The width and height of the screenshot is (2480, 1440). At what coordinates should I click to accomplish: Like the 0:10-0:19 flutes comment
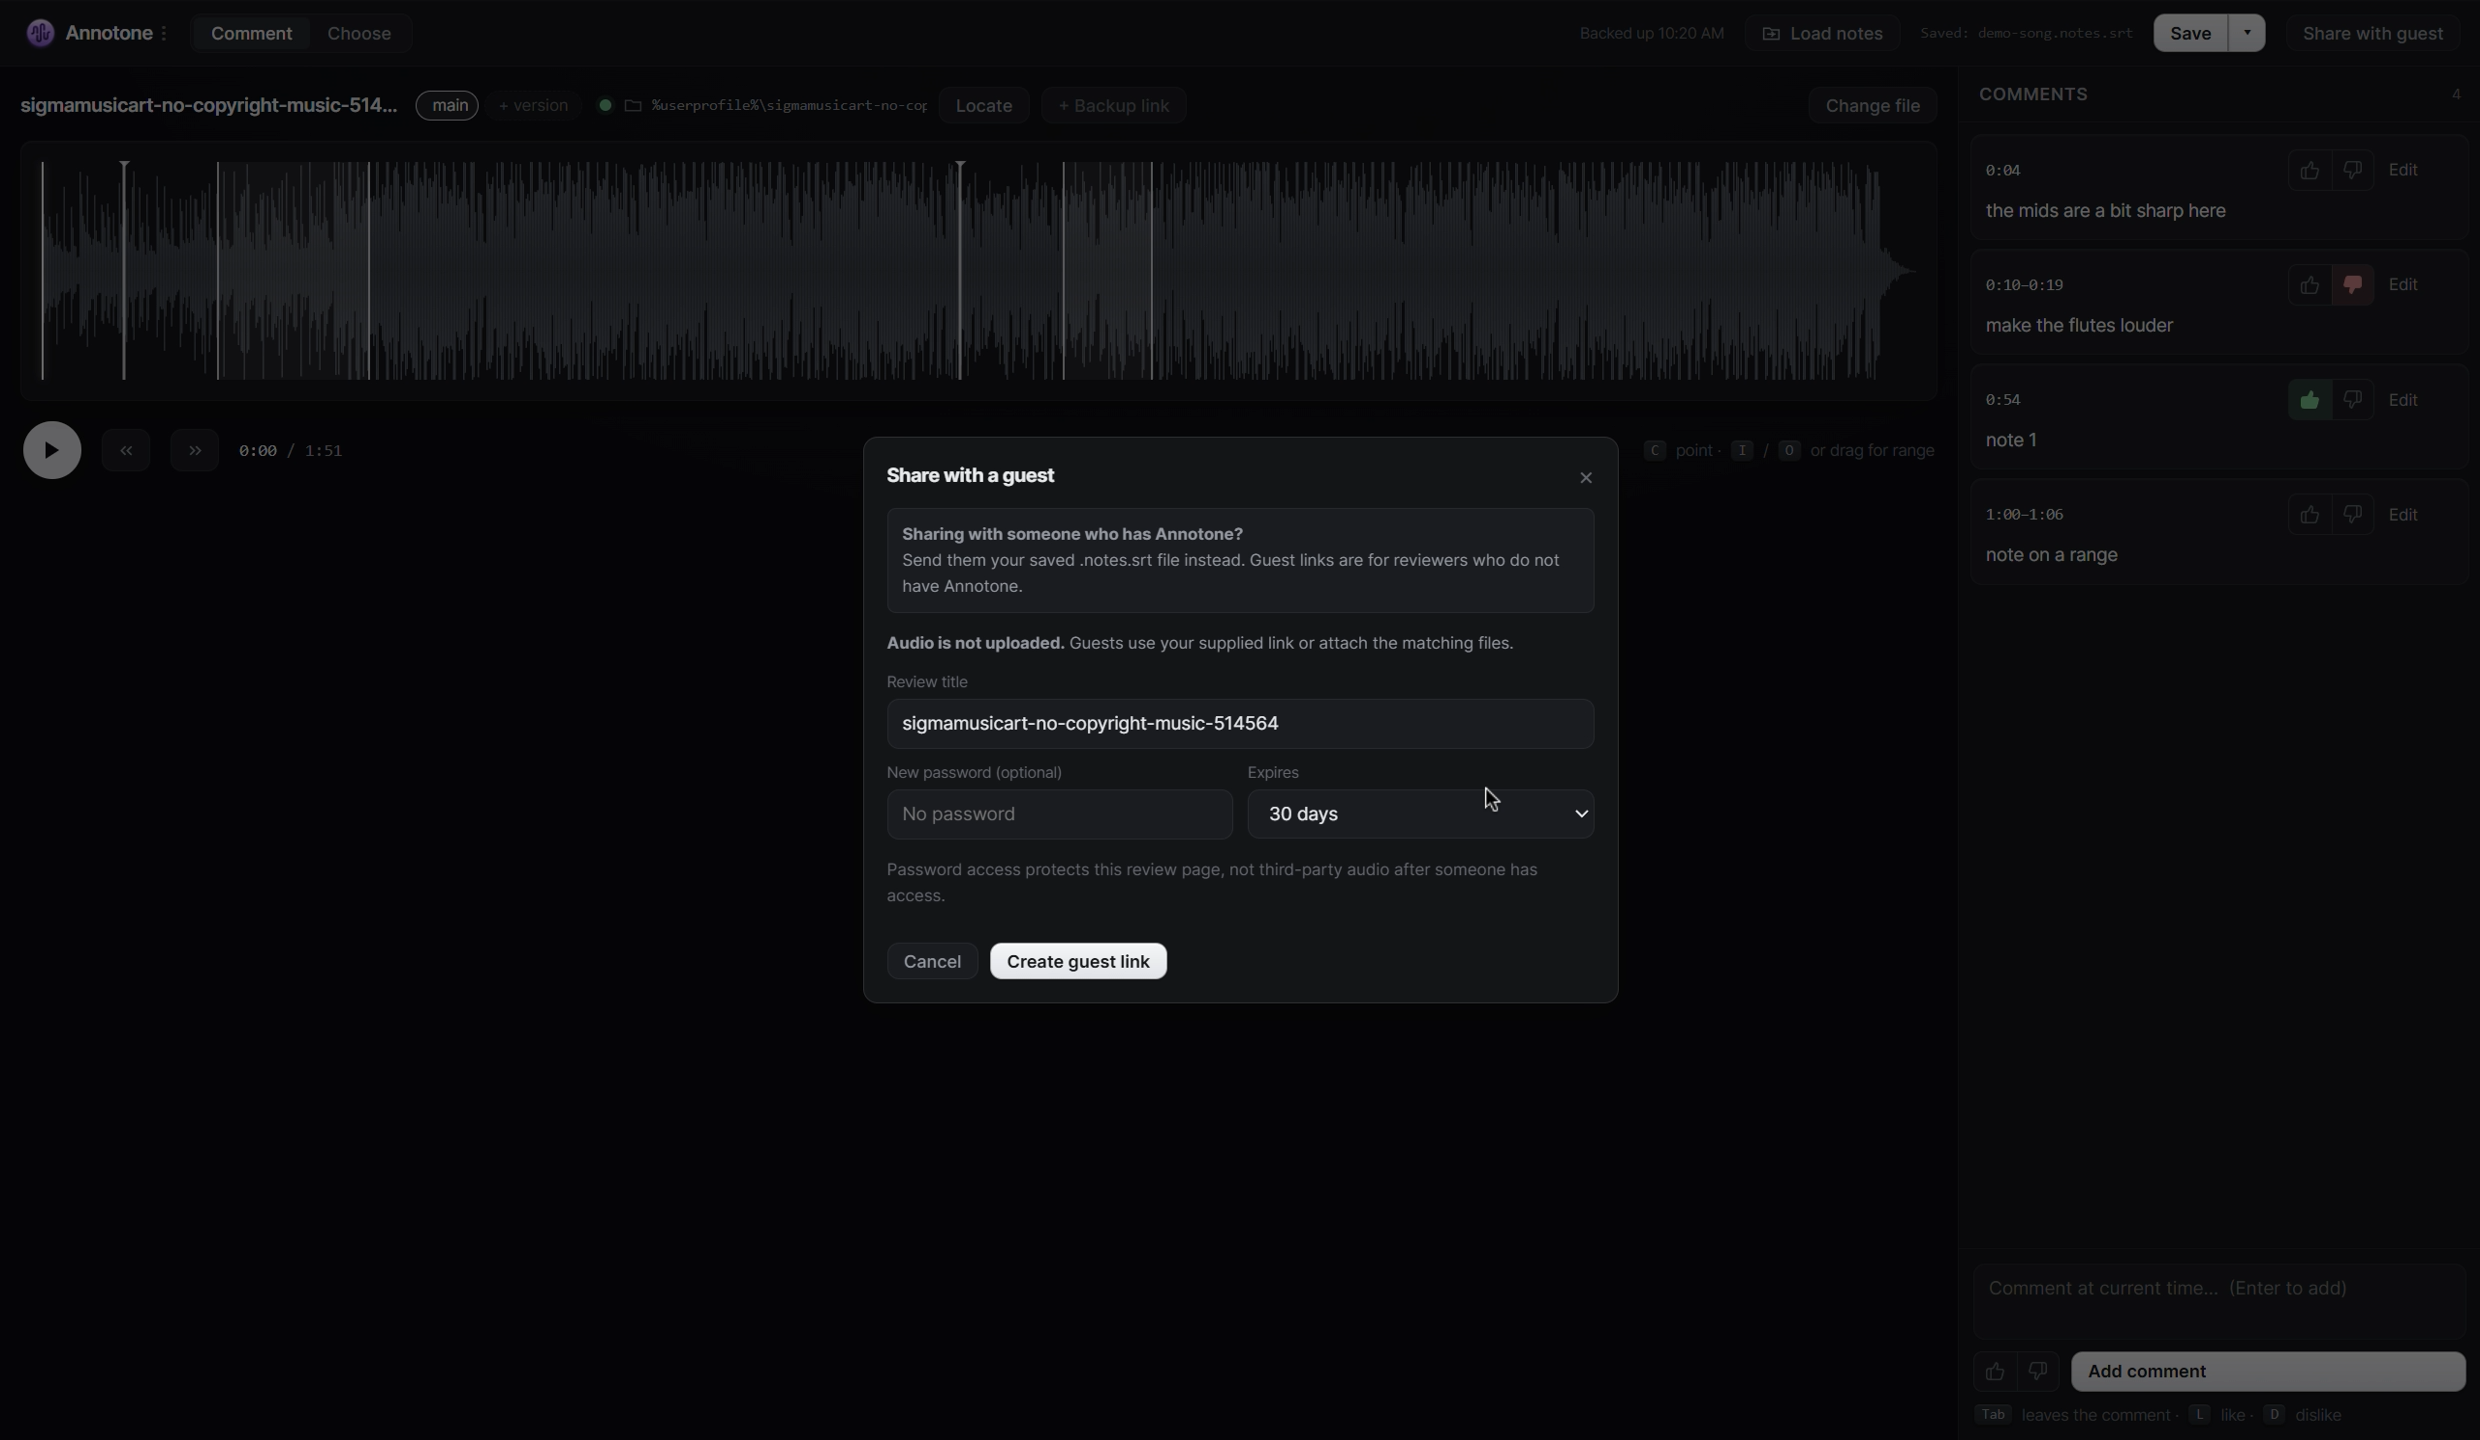[x=2309, y=285]
